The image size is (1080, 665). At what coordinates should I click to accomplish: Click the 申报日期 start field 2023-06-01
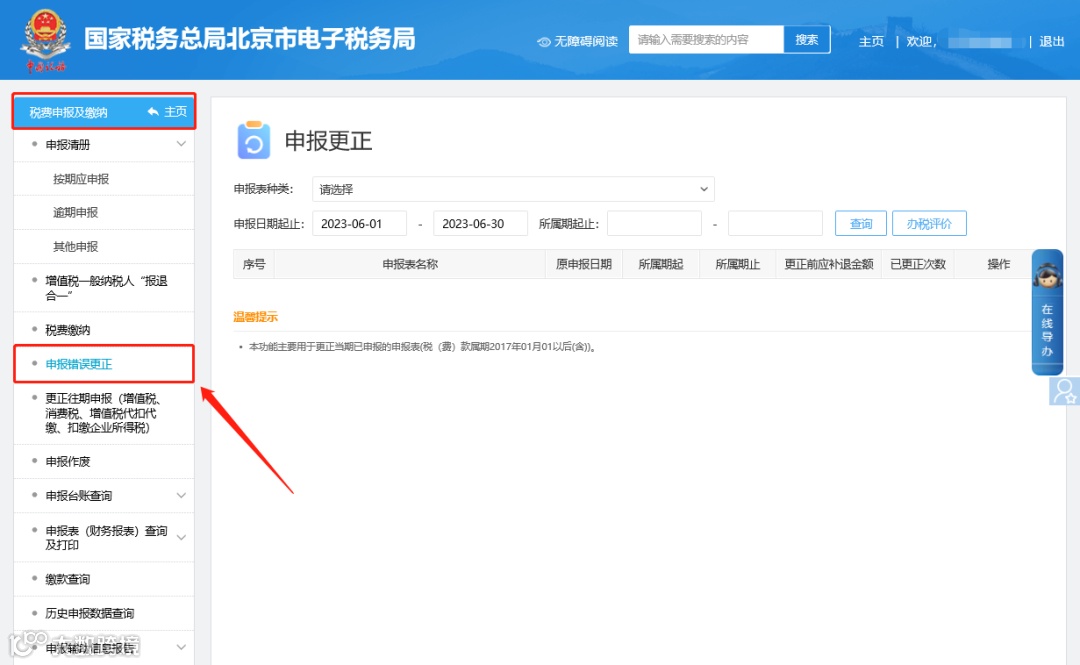click(360, 223)
